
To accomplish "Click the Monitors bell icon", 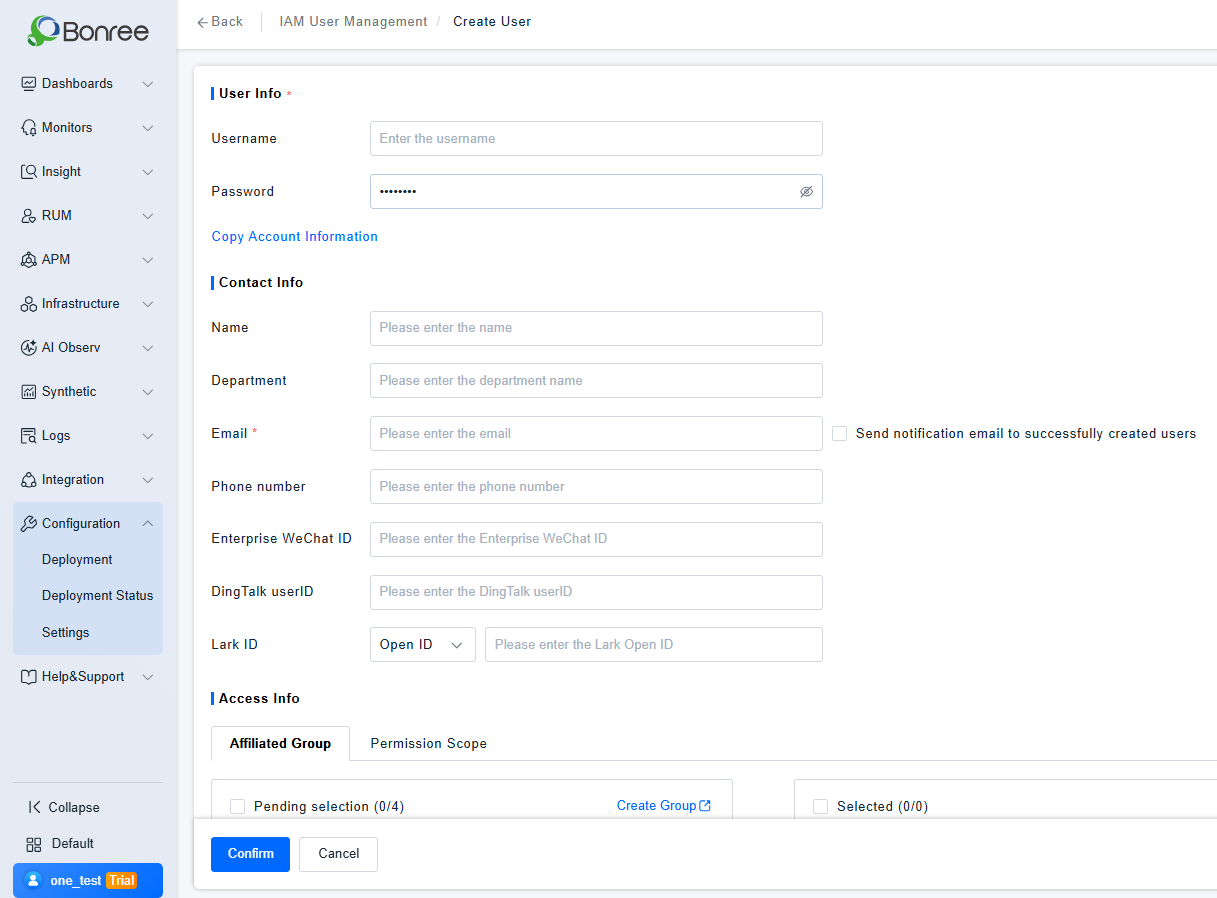I will click(29, 128).
